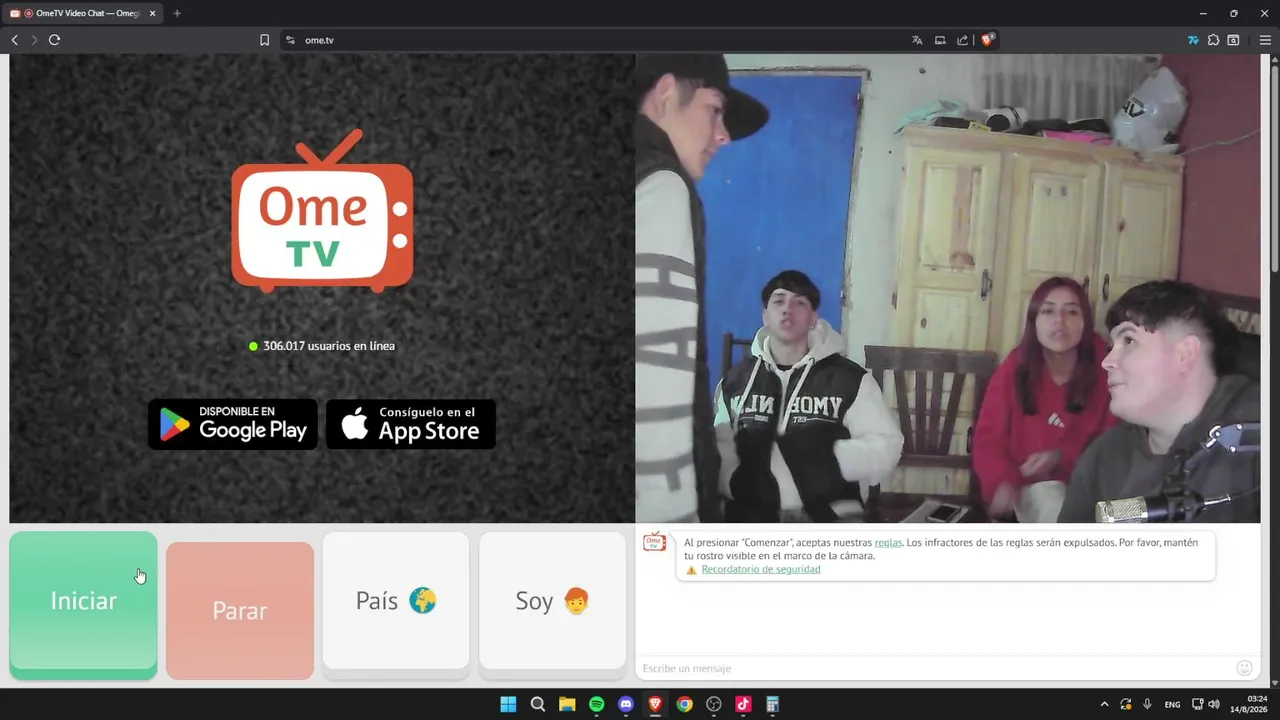Open the Windows Start menu
This screenshot has width=1280, height=720.
pos(508,704)
